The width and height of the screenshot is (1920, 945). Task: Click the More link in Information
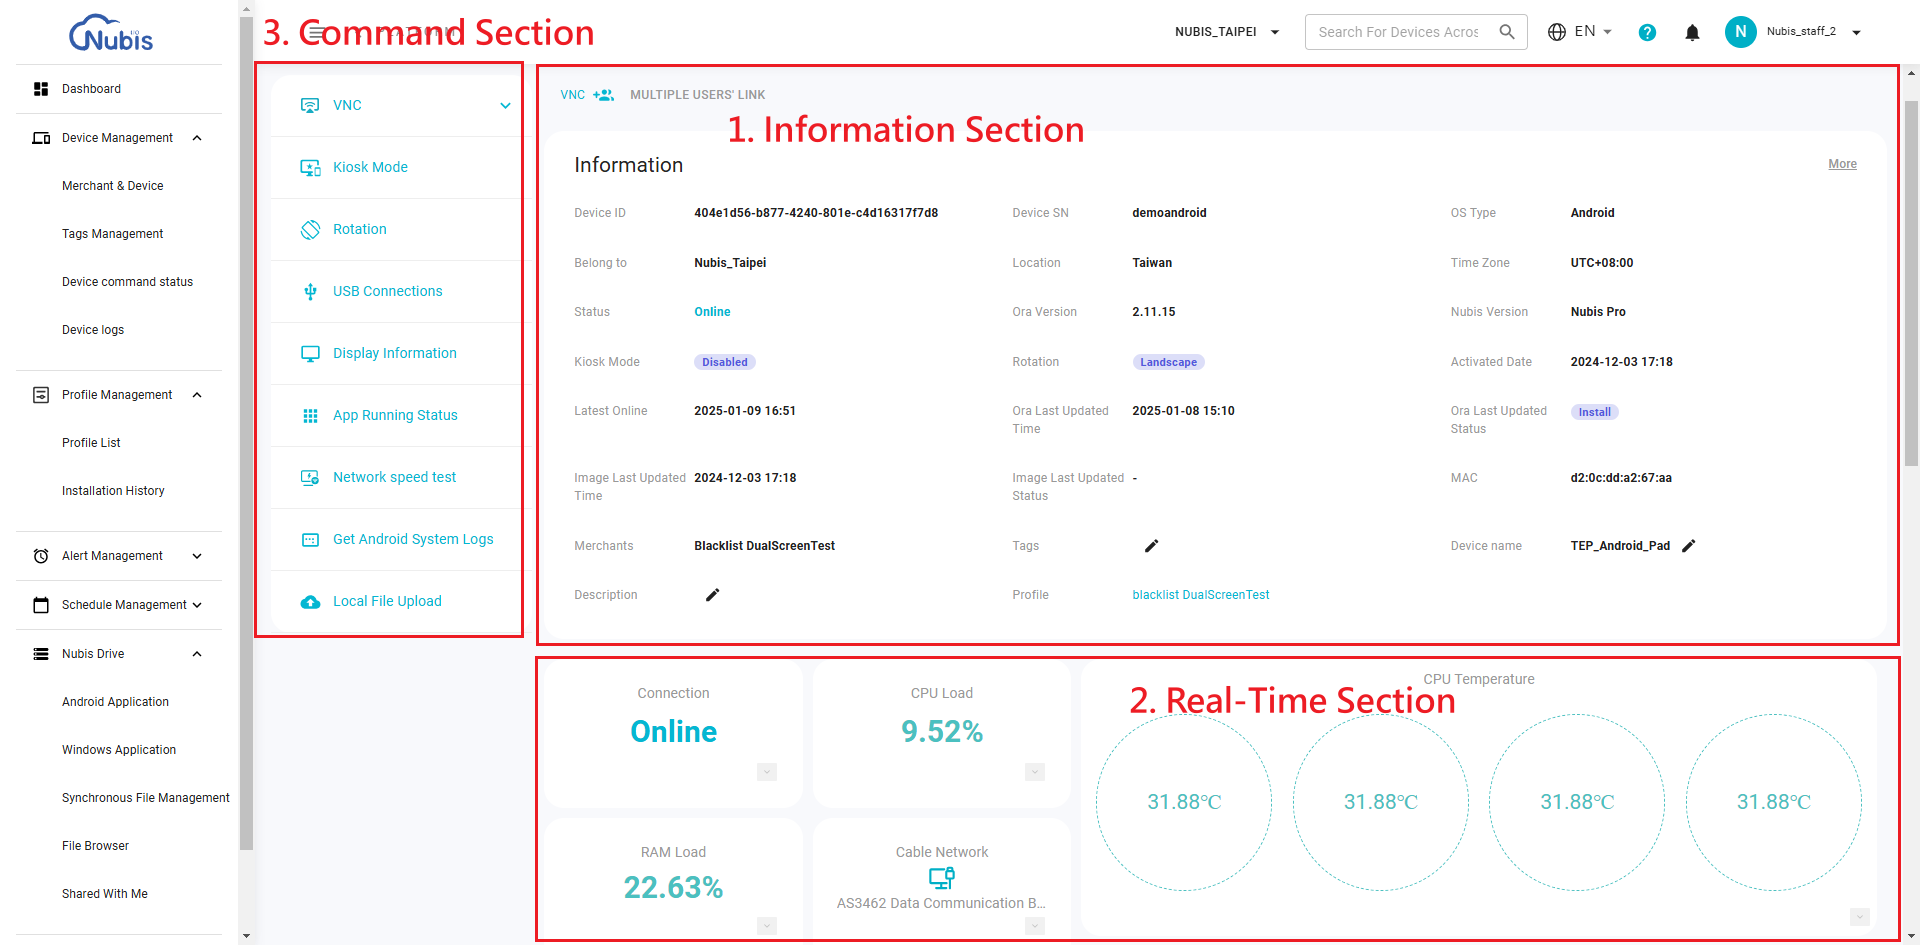(1842, 164)
